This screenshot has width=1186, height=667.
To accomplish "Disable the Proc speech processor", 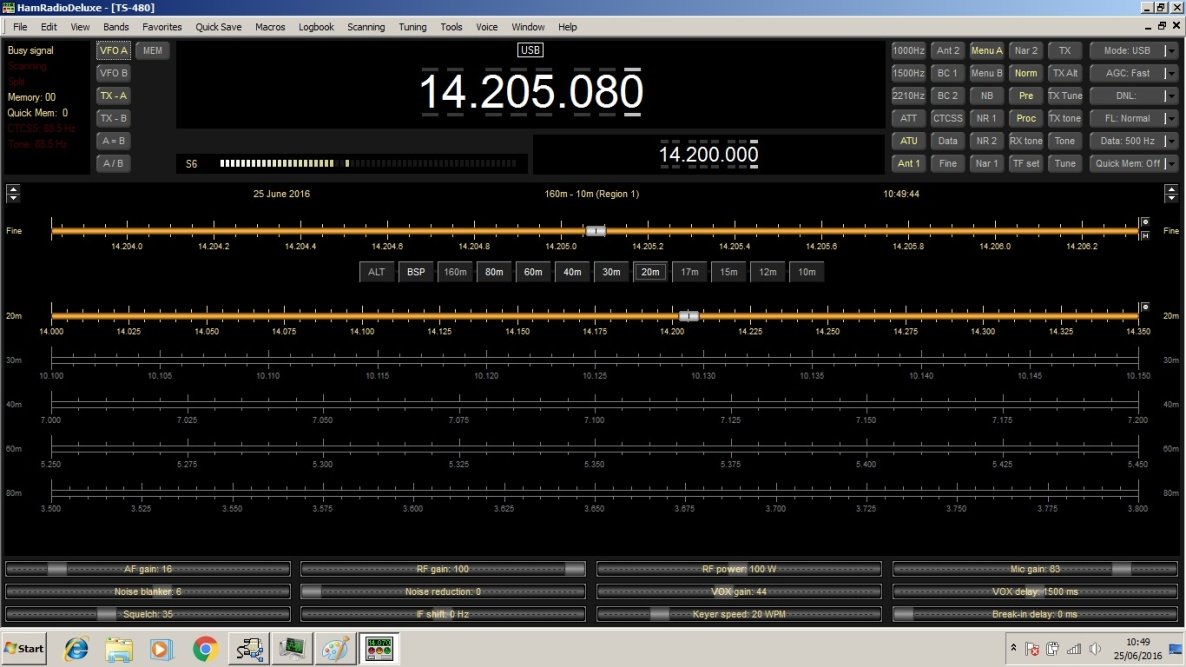I will pyautogui.click(x=1026, y=119).
